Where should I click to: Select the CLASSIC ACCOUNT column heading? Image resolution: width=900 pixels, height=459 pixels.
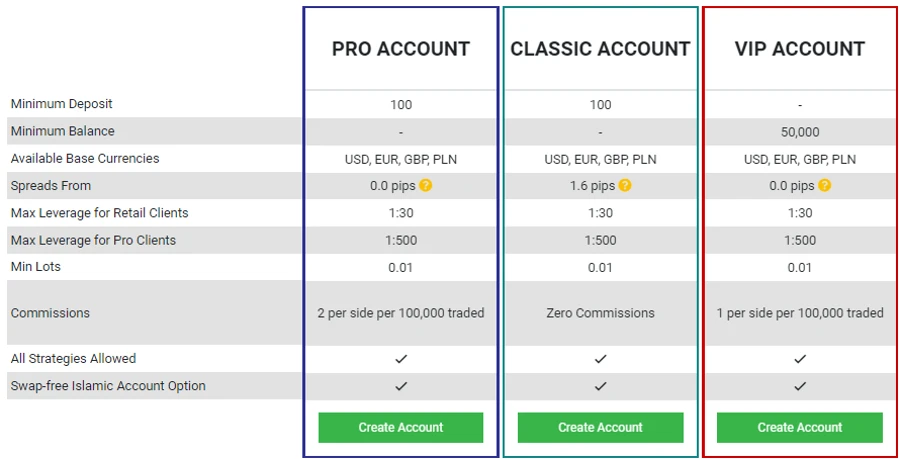tap(600, 49)
